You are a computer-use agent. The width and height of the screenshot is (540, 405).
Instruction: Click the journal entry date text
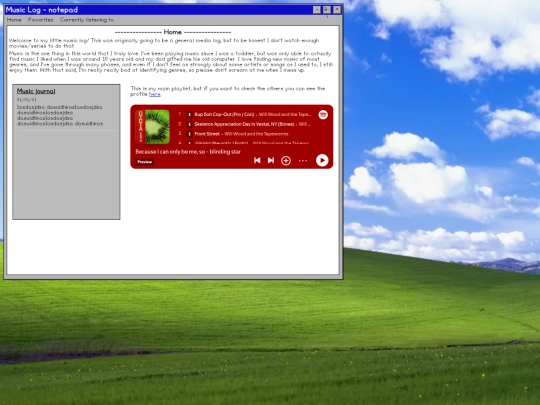click(27, 100)
